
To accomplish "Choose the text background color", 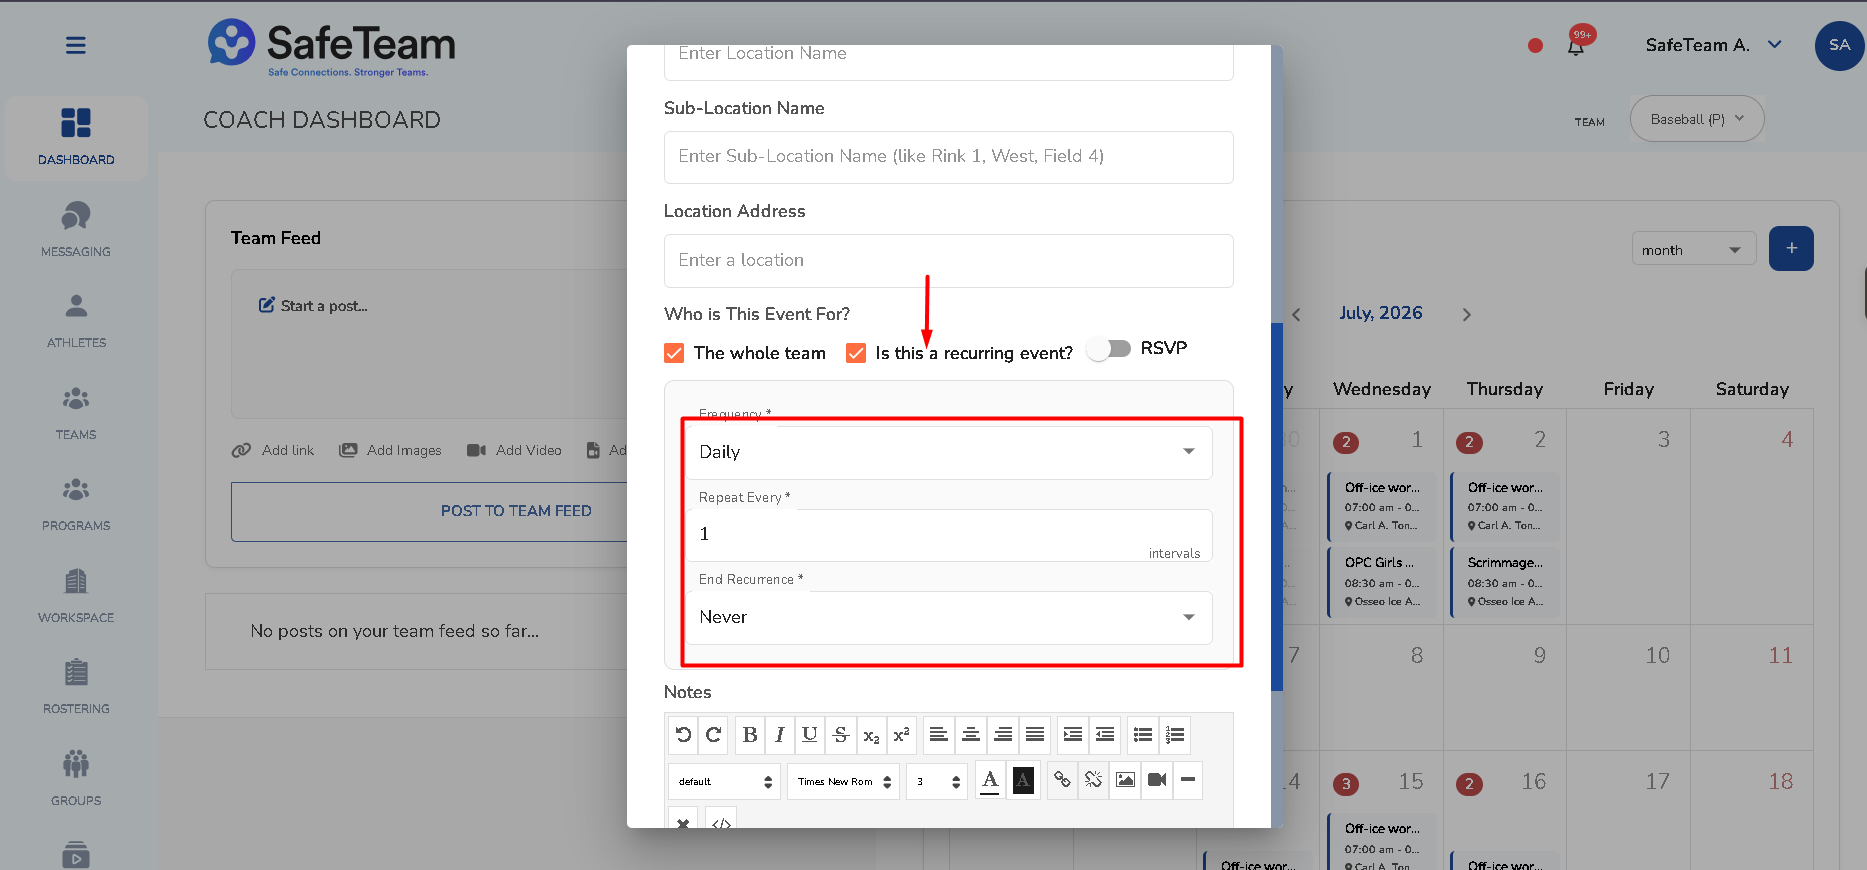I will 1023,780.
